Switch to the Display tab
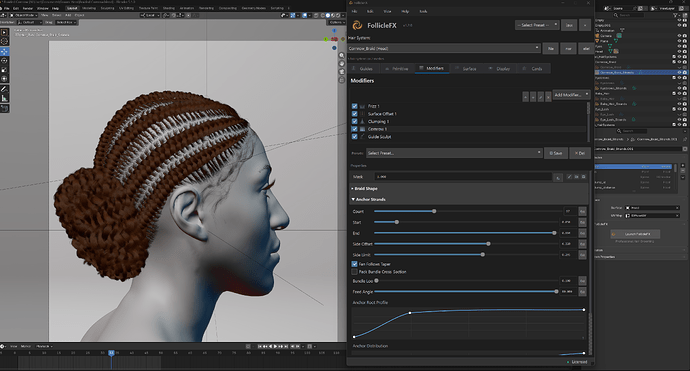The width and height of the screenshot is (690, 371). [499, 69]
